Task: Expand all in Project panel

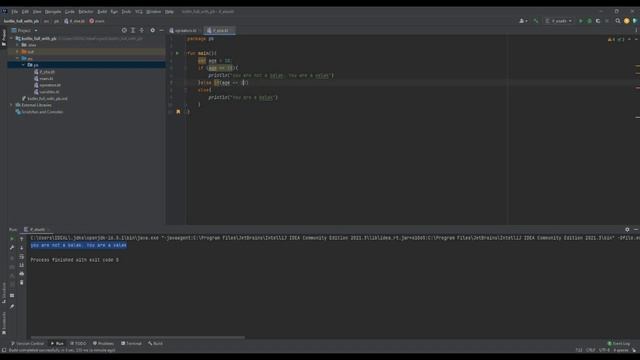Action: click(x=133, y=30)
